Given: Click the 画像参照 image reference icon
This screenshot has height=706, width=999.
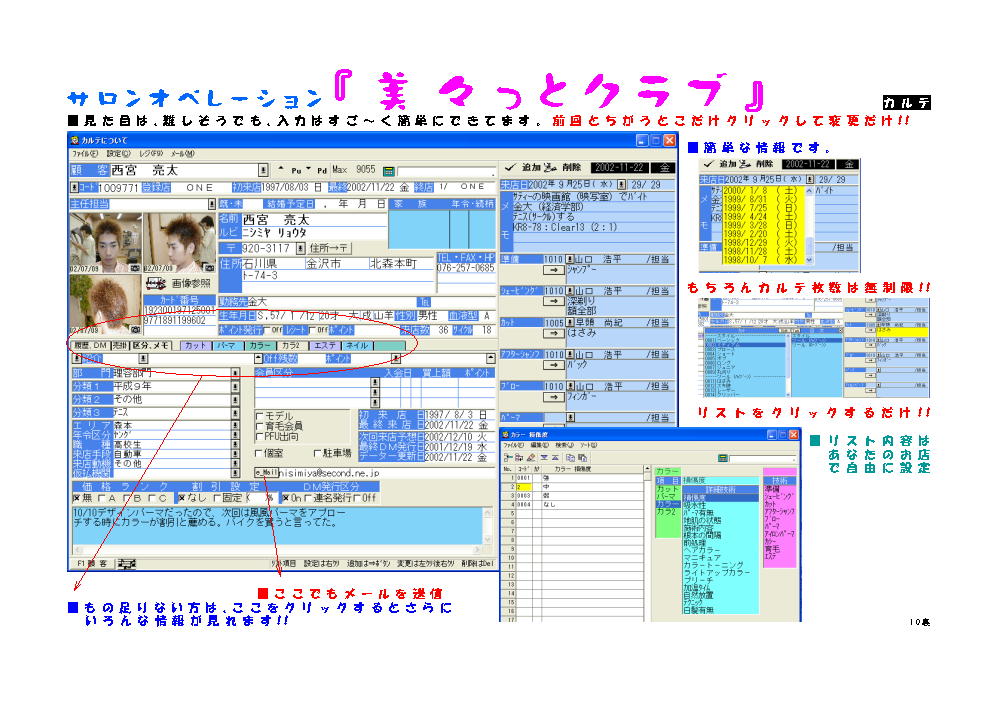Looking at the screenshot, I should pos(156,284).
